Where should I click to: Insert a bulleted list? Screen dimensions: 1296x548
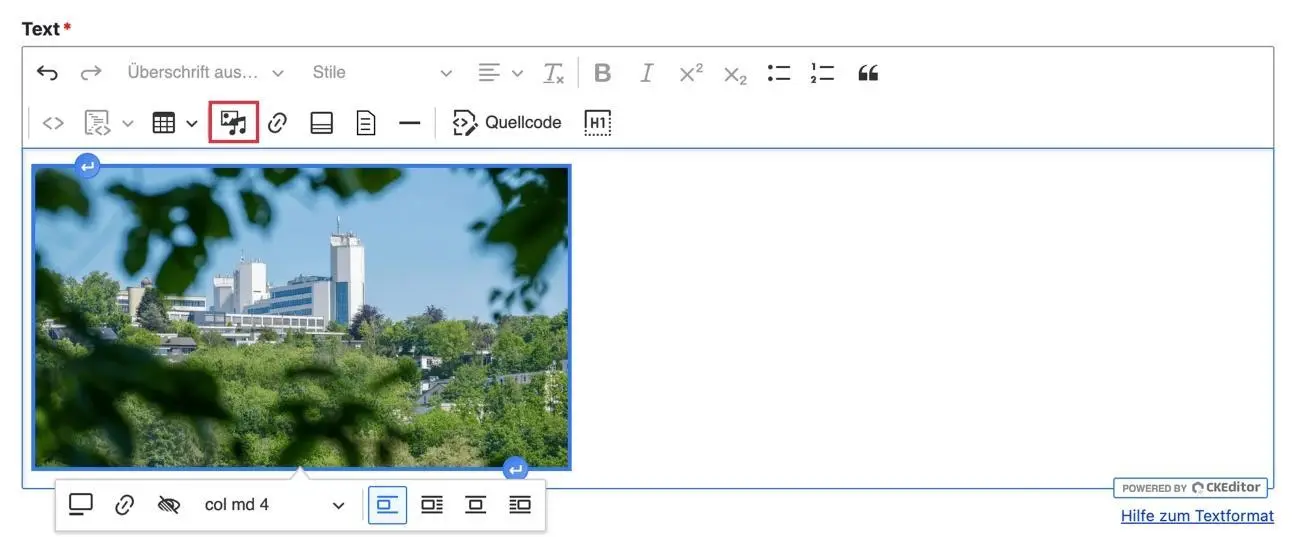click(779, 73)
